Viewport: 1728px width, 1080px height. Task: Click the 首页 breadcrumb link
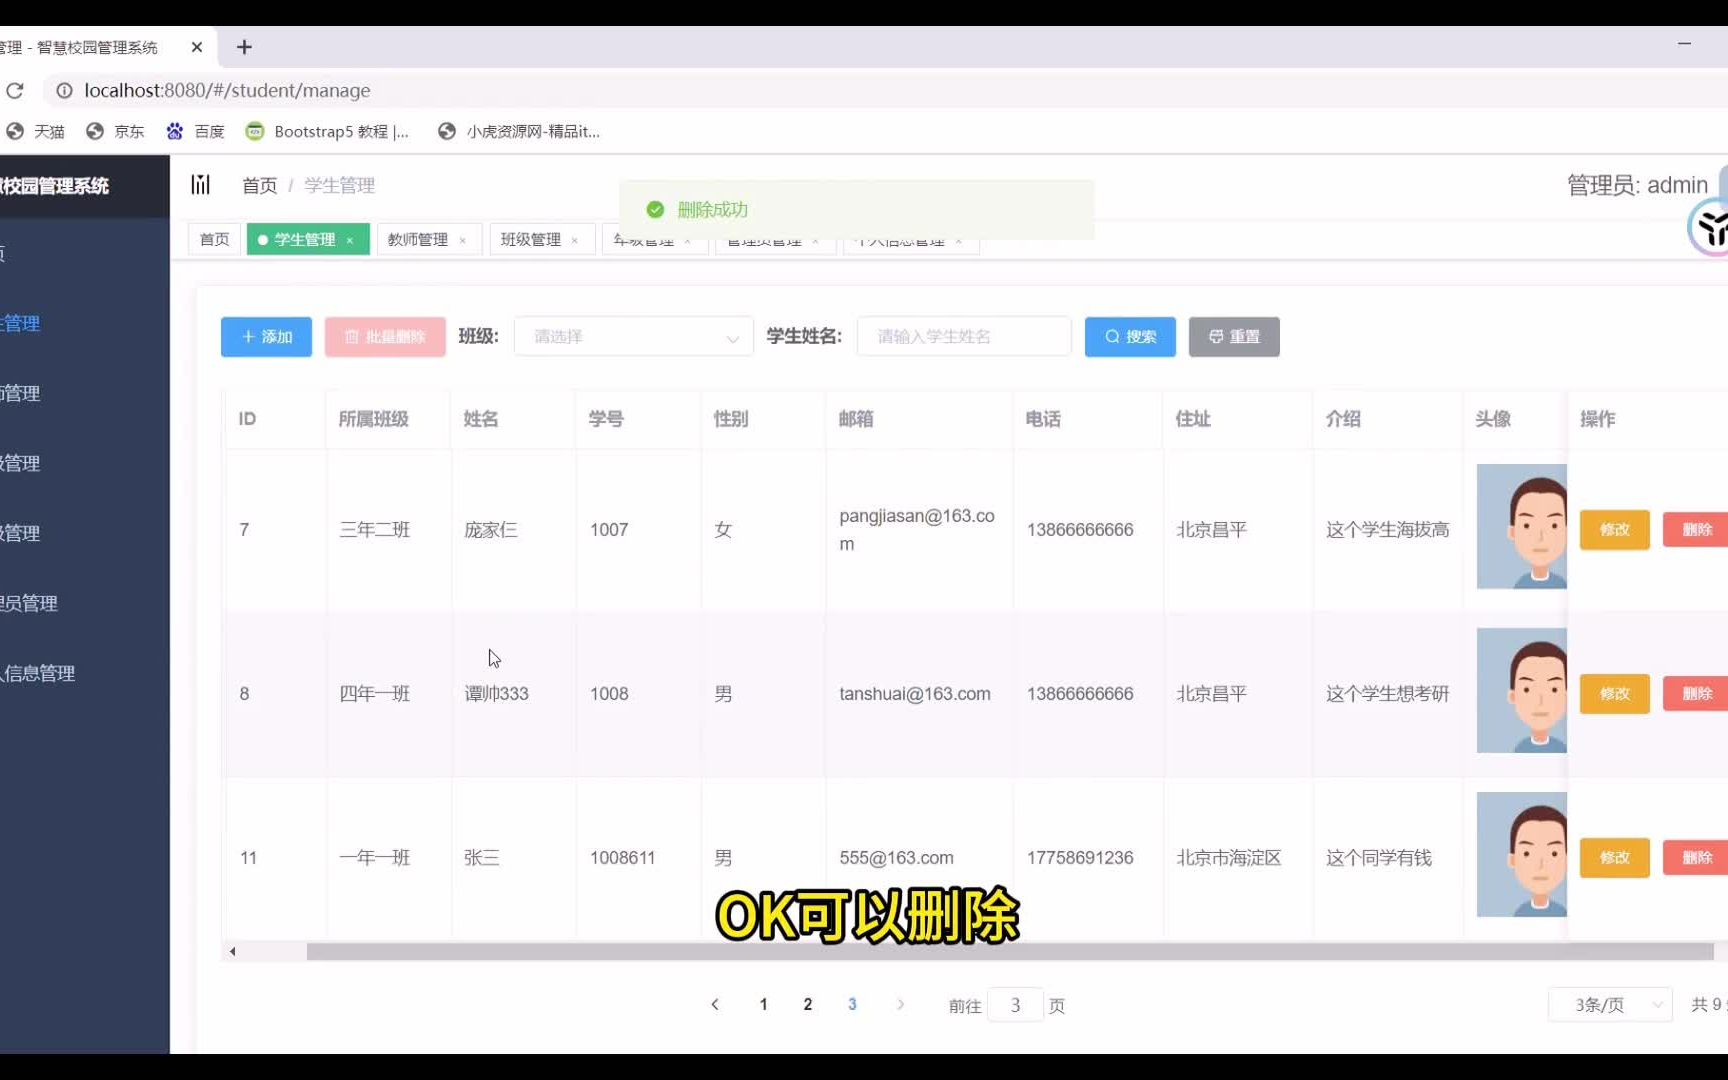pos(259,185)
